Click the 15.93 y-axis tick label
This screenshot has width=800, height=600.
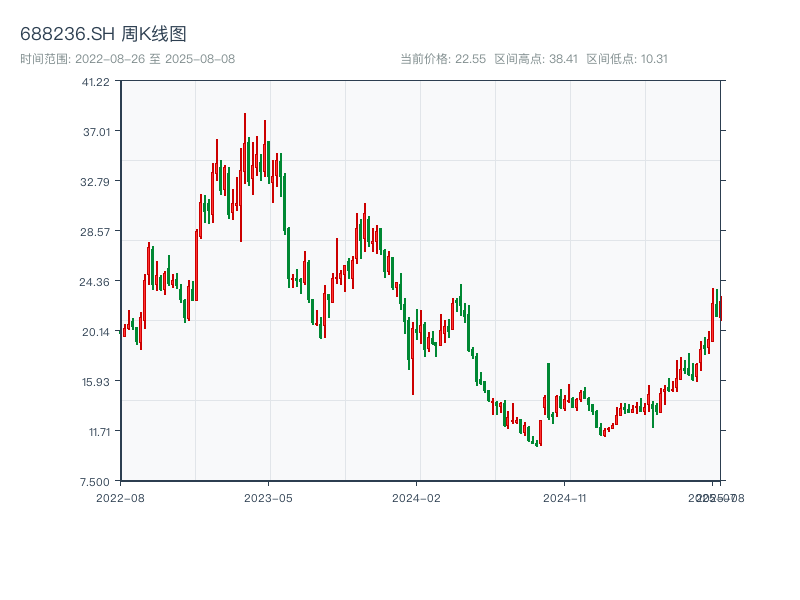click(x=96, y=381)
